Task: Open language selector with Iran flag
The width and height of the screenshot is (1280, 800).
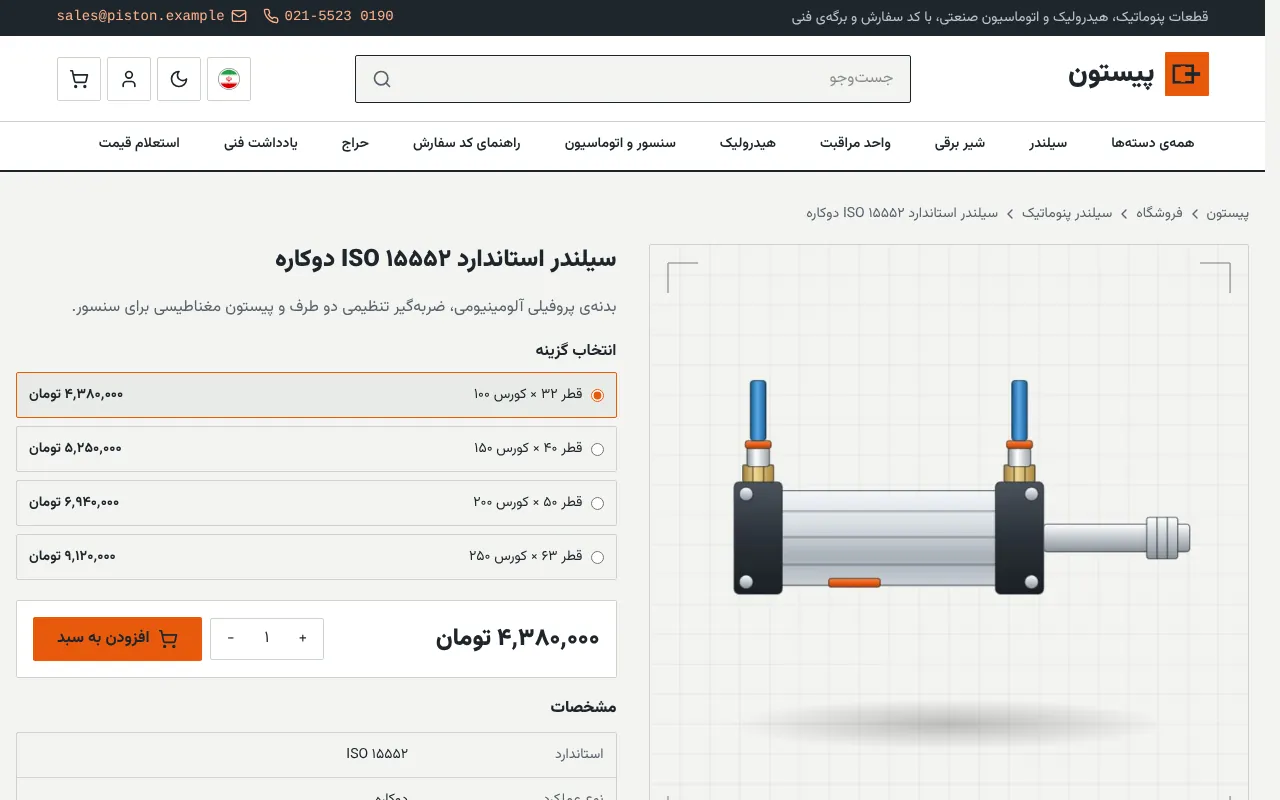Action: pyautogui.click(x=229, y=79)
